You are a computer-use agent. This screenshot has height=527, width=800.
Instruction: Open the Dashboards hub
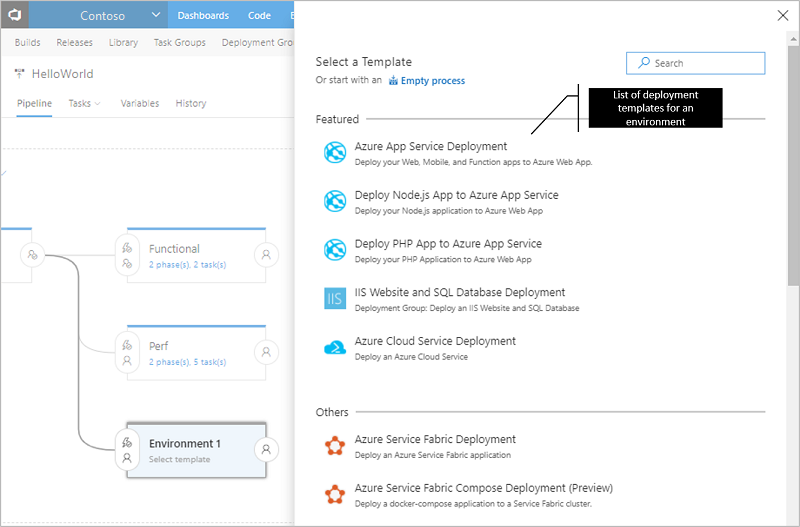(203, 15)
